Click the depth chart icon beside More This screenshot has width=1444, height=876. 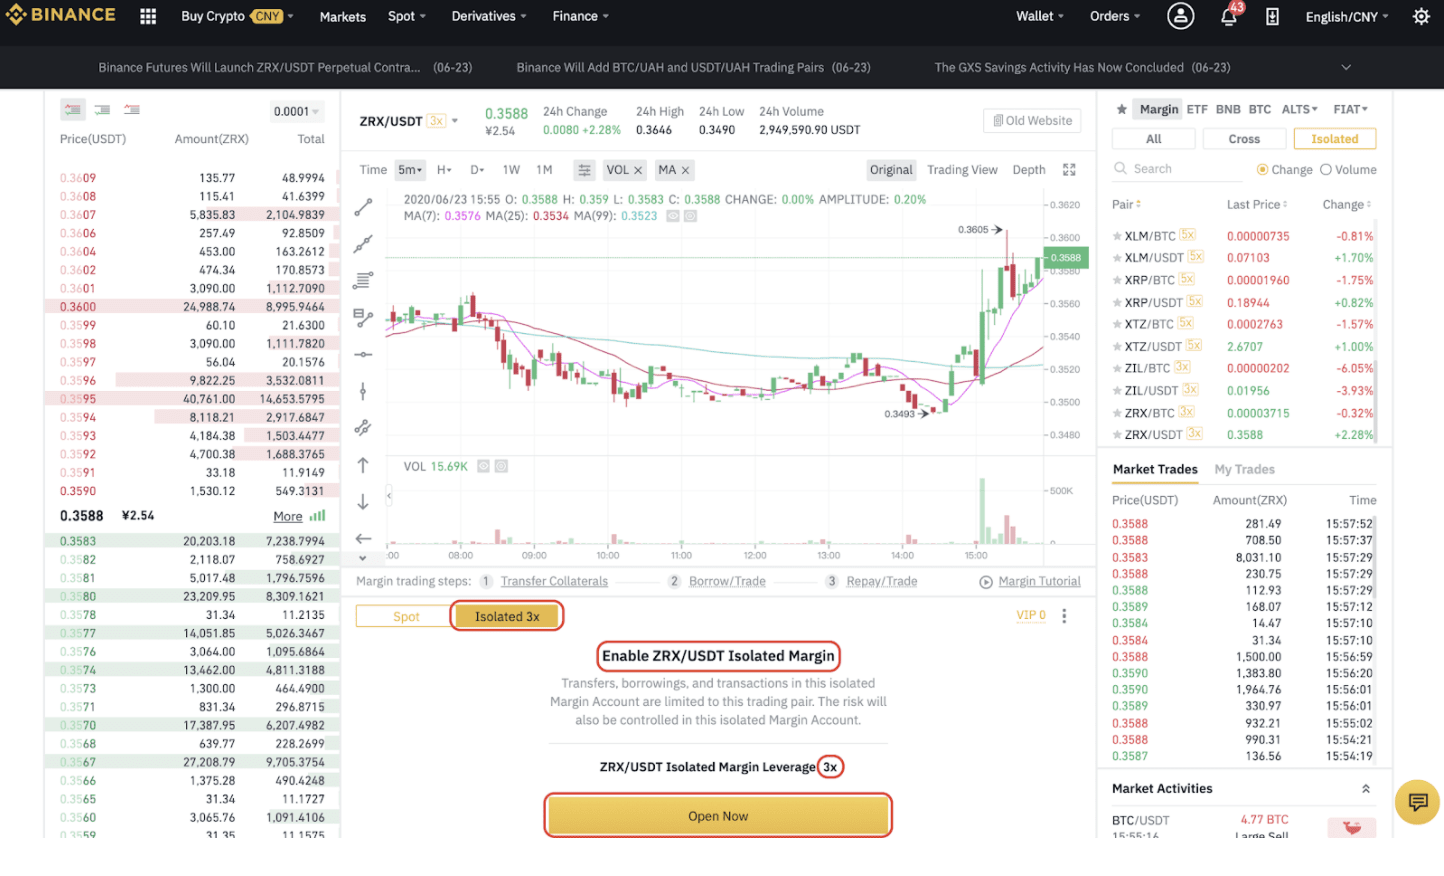point(317,516)
